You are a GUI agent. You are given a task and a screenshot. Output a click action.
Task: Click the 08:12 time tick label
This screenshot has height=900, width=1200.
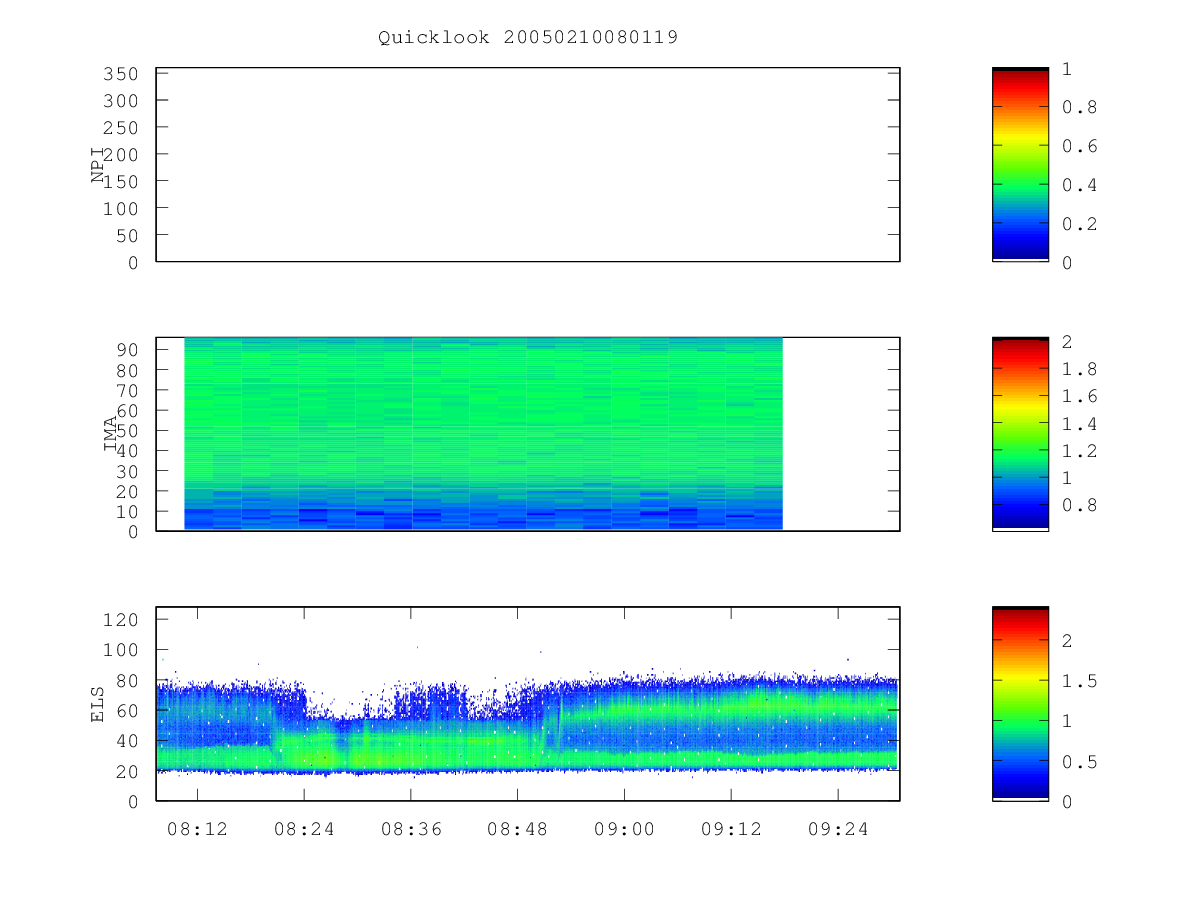[197, 829]
